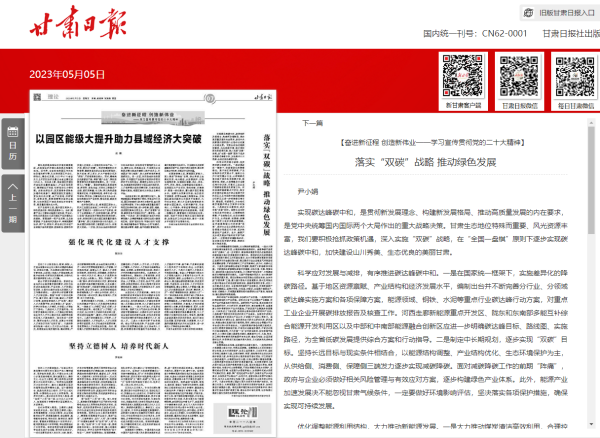The image size is (600, 438).
Task: Click the article panel scrollbar thumb
Action: (591, 180)
